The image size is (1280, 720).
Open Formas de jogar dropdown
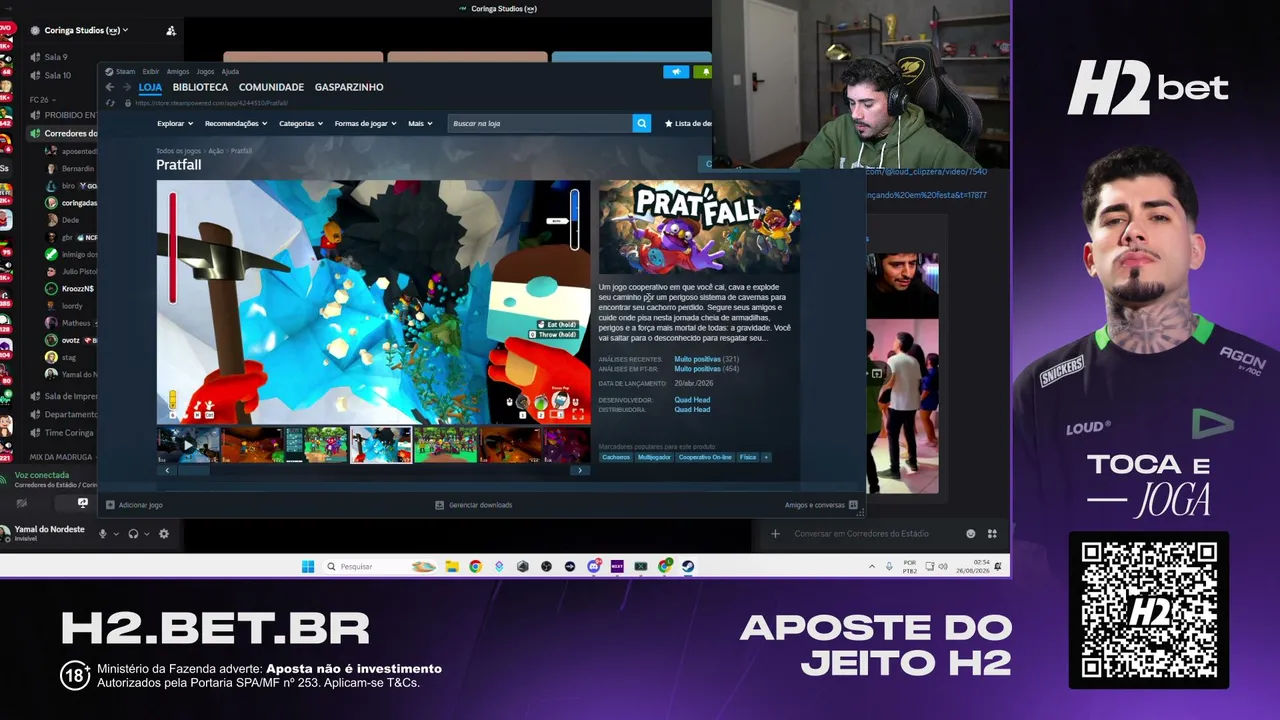366,123
